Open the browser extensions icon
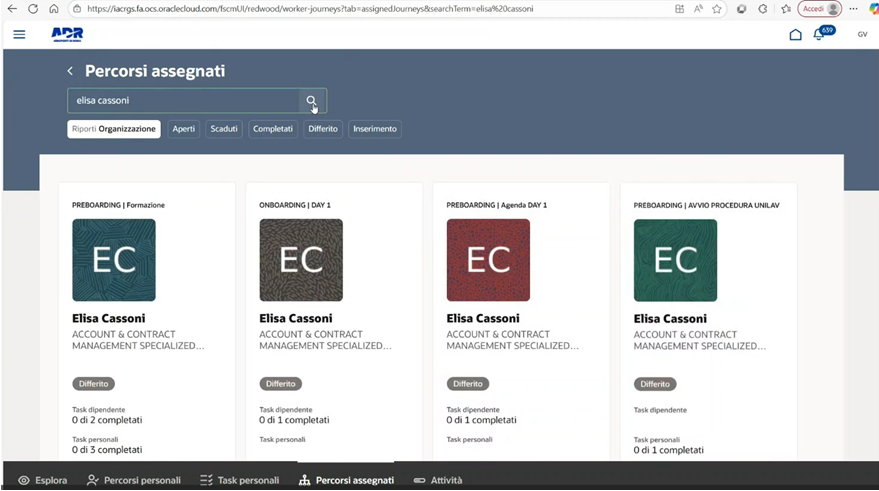The width and height of the screenshot is (879, 491). (x=762, y=9)
